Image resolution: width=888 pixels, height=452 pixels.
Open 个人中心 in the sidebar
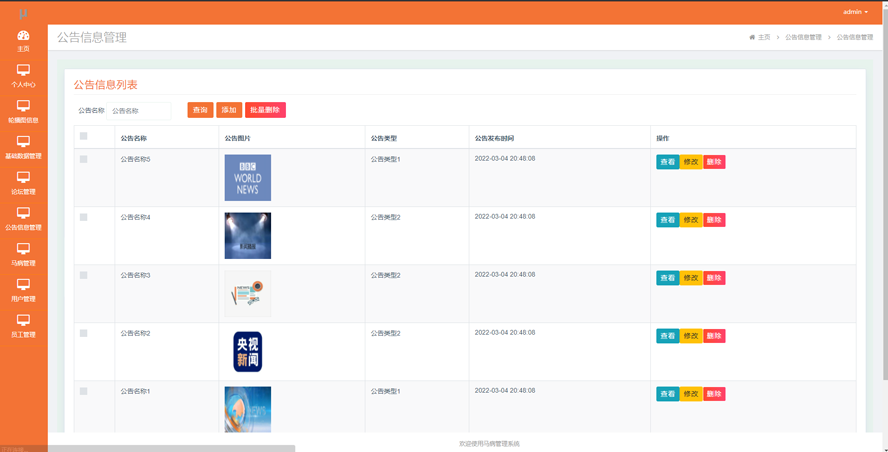[23, 77]
